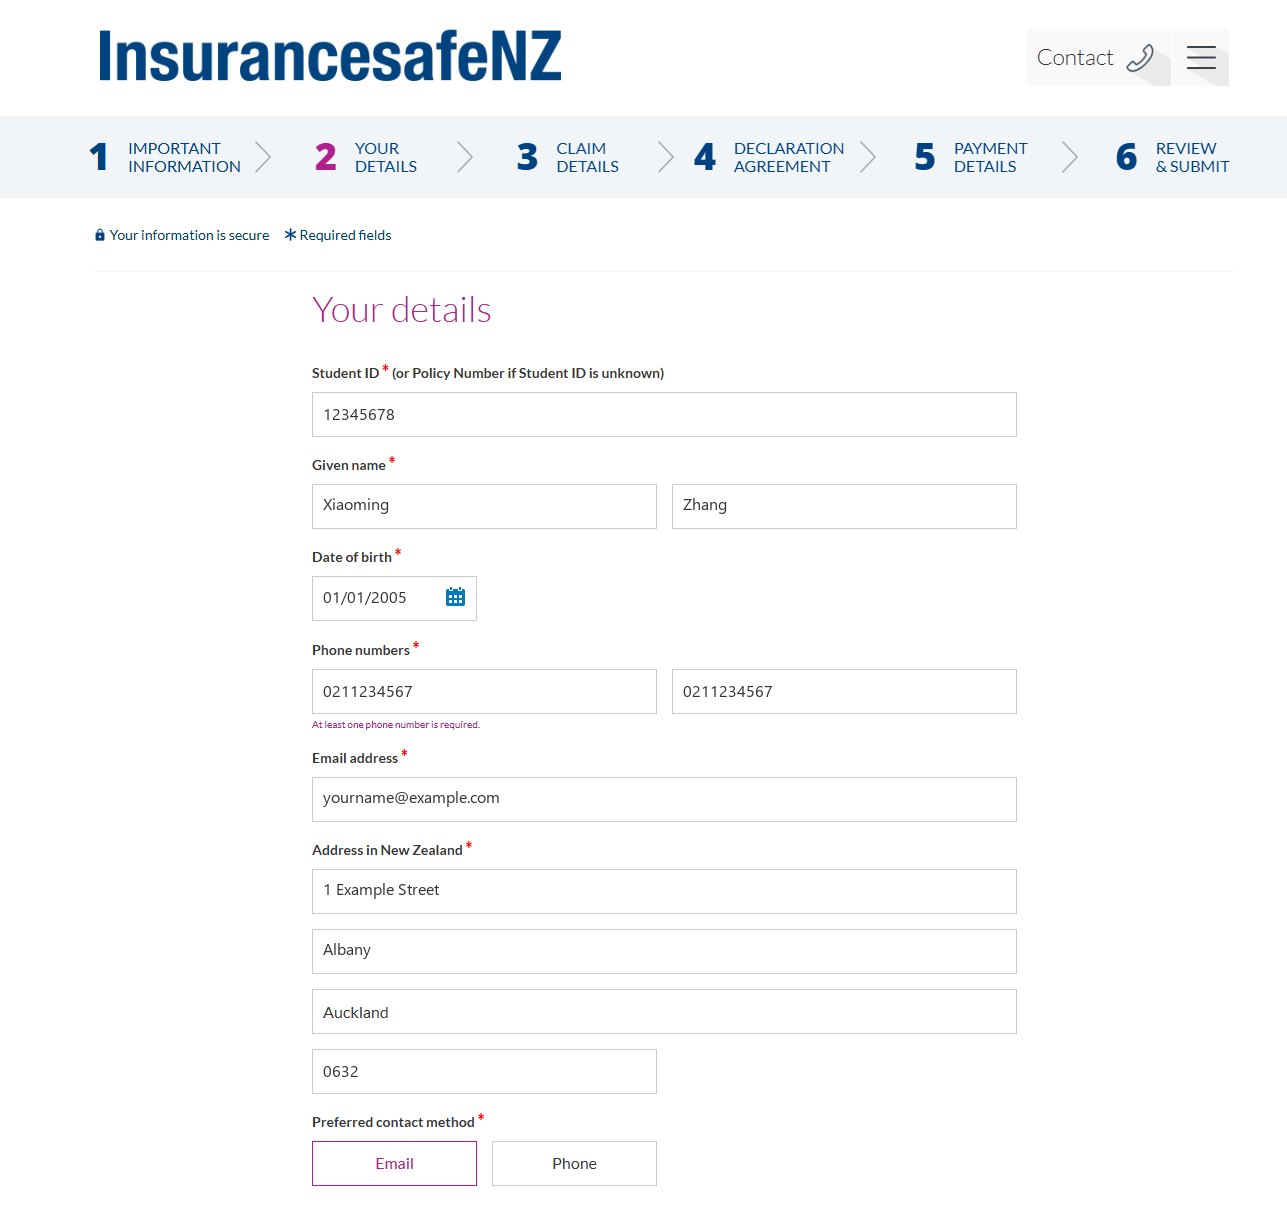Click the lock icon beside secure notice

[x=100, y=235]
